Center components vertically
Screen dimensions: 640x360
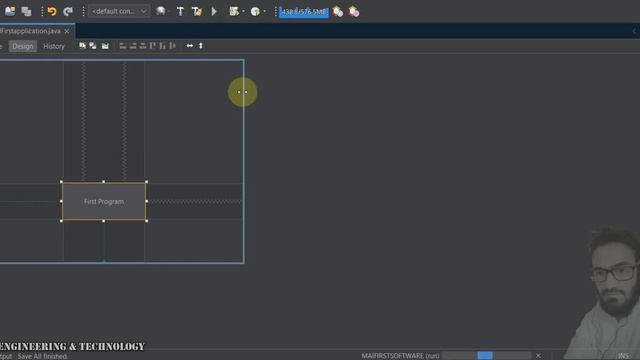173,46
